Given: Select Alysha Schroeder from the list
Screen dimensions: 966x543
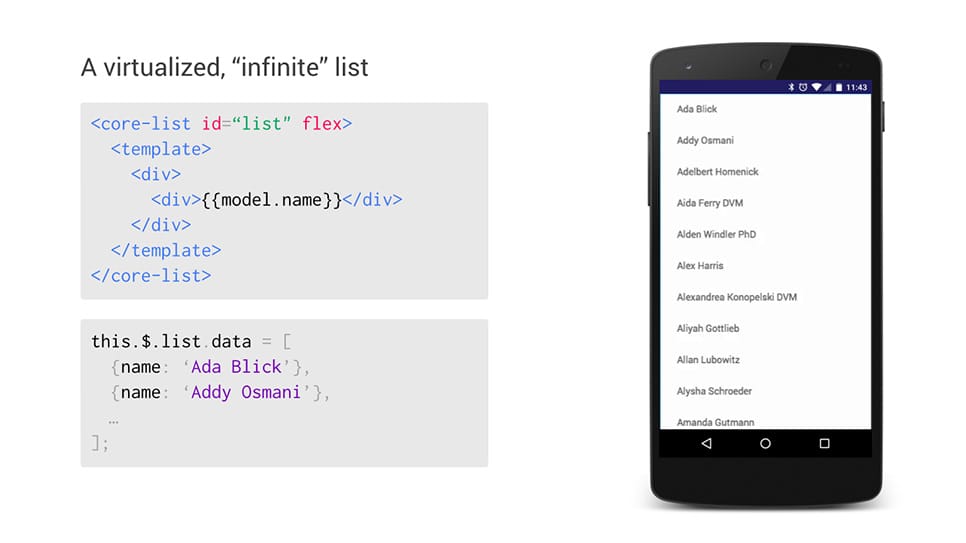Looking at the screenshot, I should [714, 391].
